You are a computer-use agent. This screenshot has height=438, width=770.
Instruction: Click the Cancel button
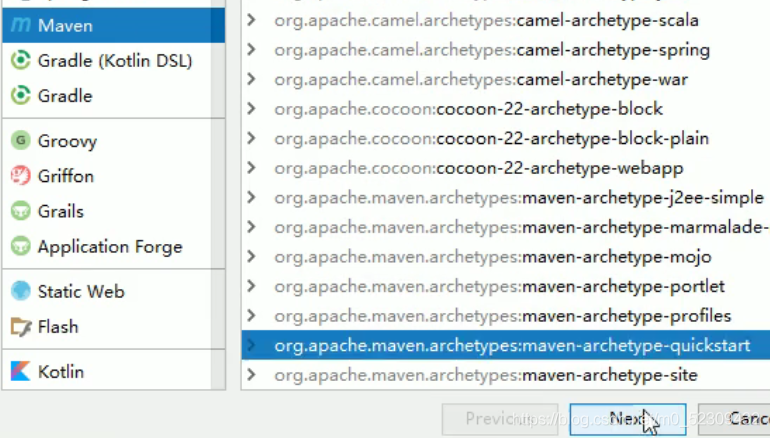734,419
